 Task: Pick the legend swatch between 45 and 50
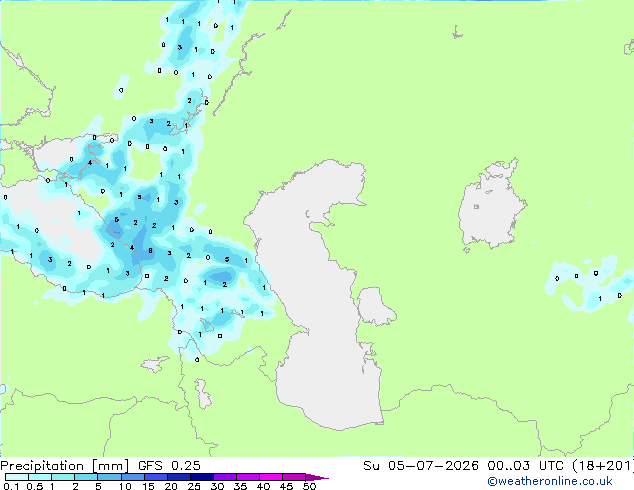(x=294, y=477)
